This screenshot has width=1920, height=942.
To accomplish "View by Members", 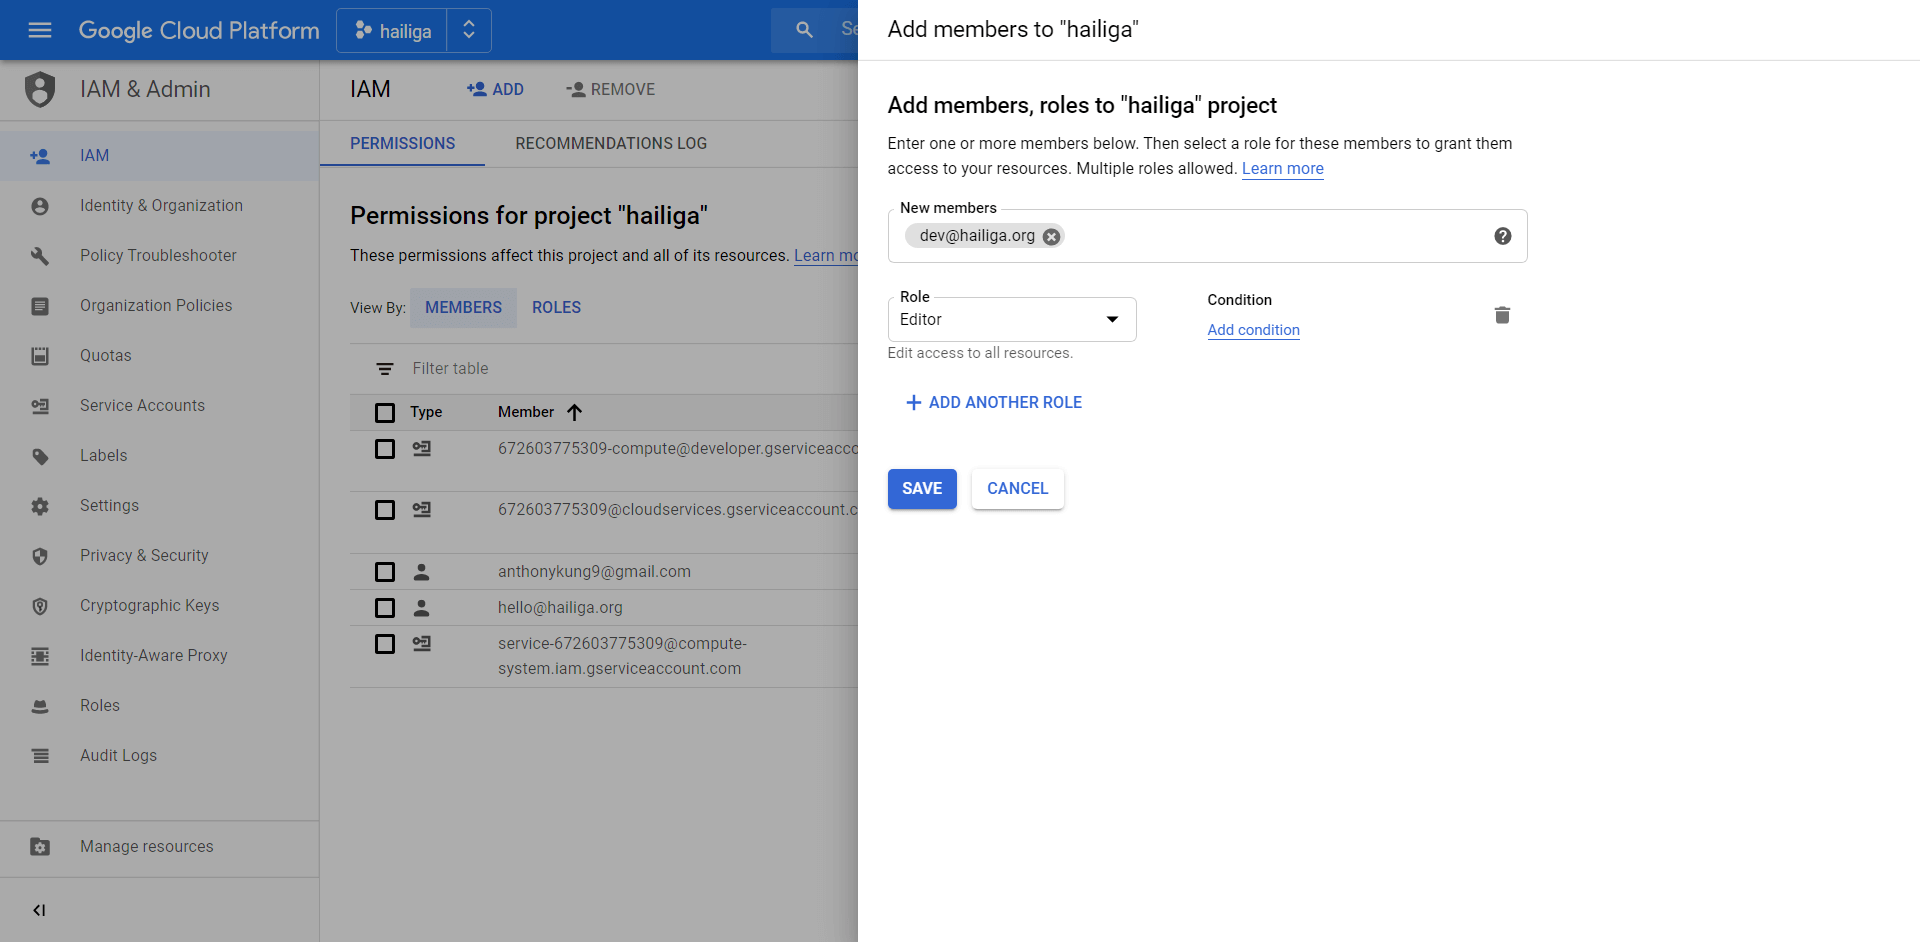I will point(463,308).
